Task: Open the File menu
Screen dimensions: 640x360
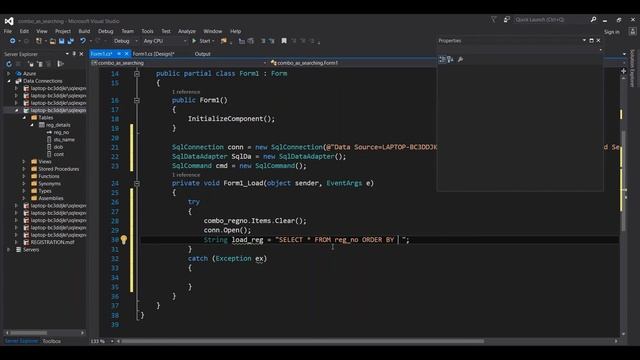Action: (8, 31)
